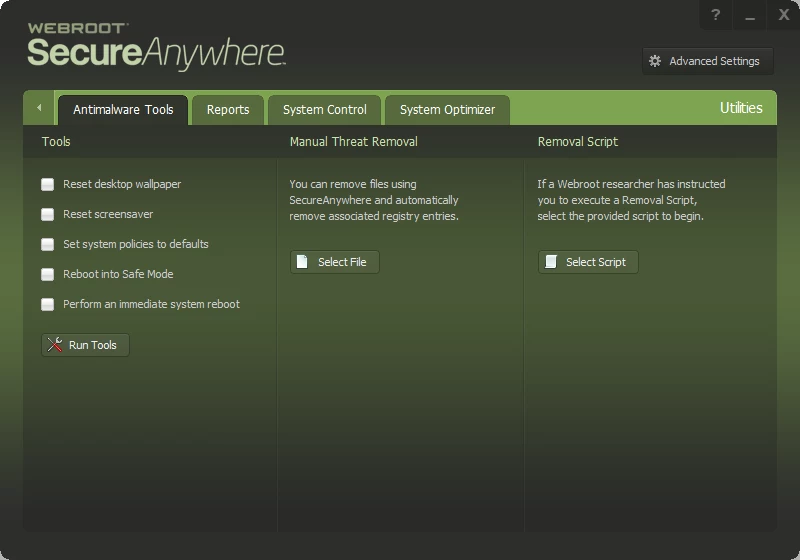
Task: Click the Select File button label
Action: point(342,262)
